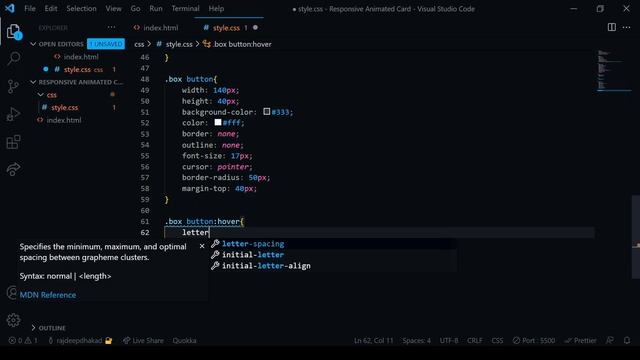Collapse the Responsive Animated Card folder section
This screenshot has height=360, width=640.
(x=77, y=82)
